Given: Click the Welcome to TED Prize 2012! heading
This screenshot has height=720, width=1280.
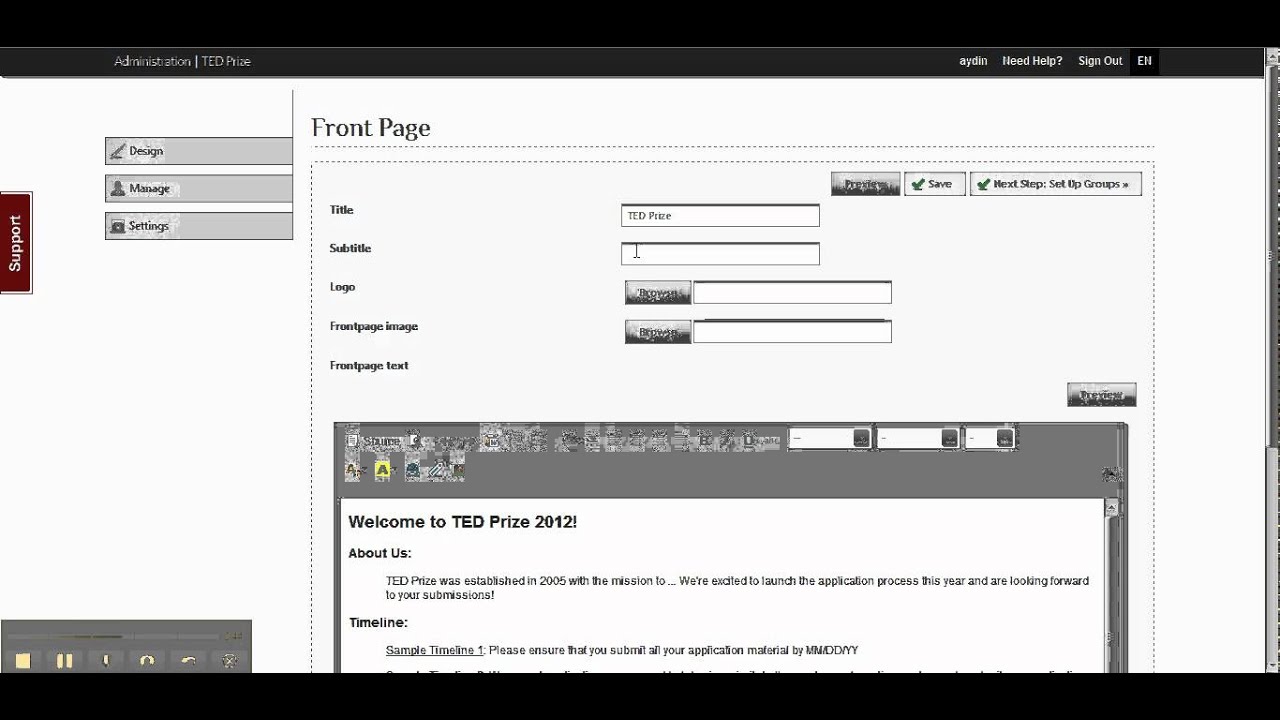Looking at the screenshot, I should point(462,522).
